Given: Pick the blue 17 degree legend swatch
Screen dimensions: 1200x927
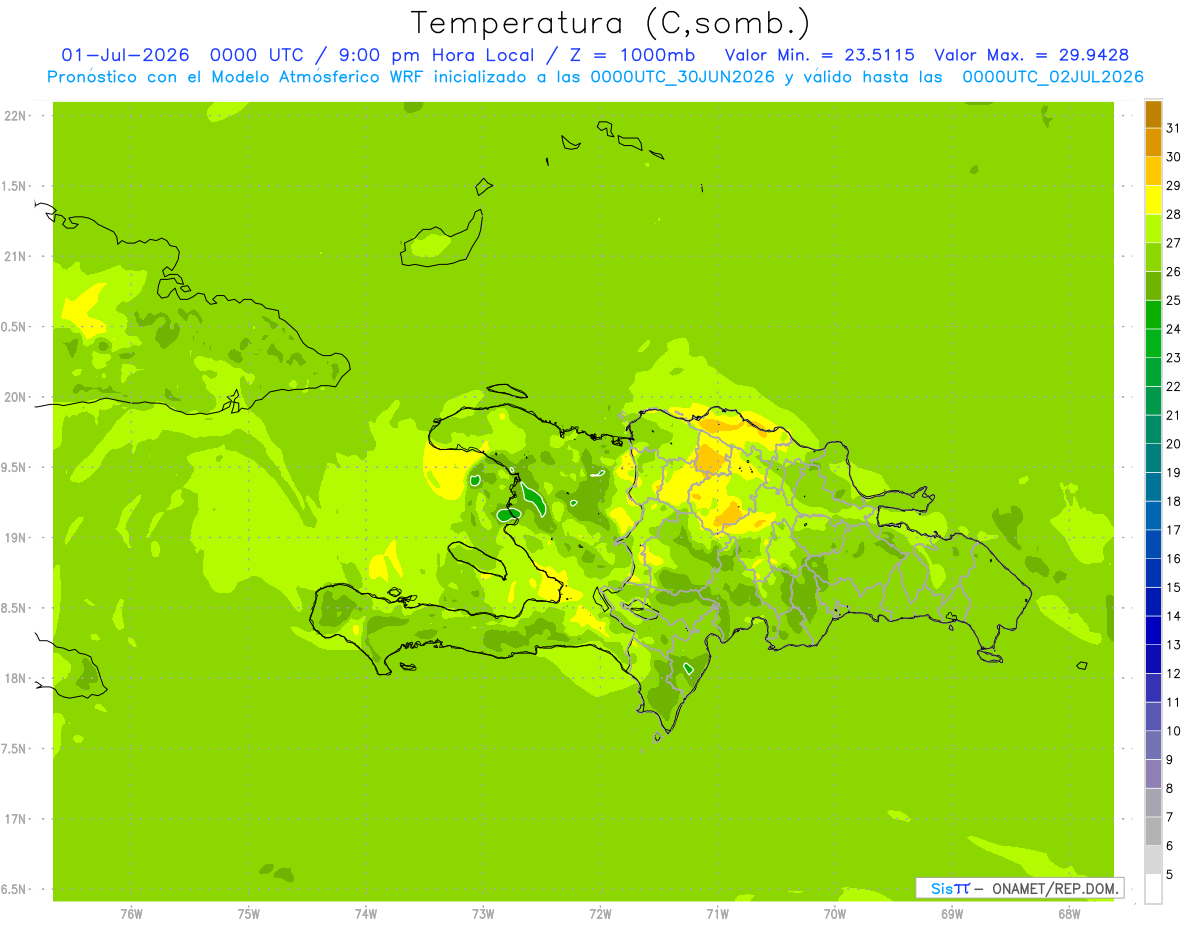Looking at the screenshot, I should (1153, 516).
